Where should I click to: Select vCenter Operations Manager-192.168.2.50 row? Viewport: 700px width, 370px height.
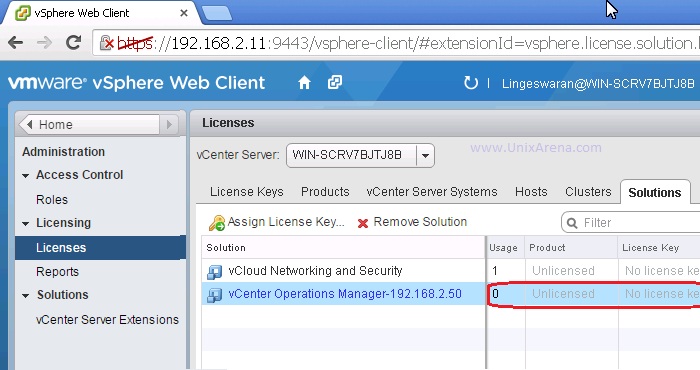point(451,294)
